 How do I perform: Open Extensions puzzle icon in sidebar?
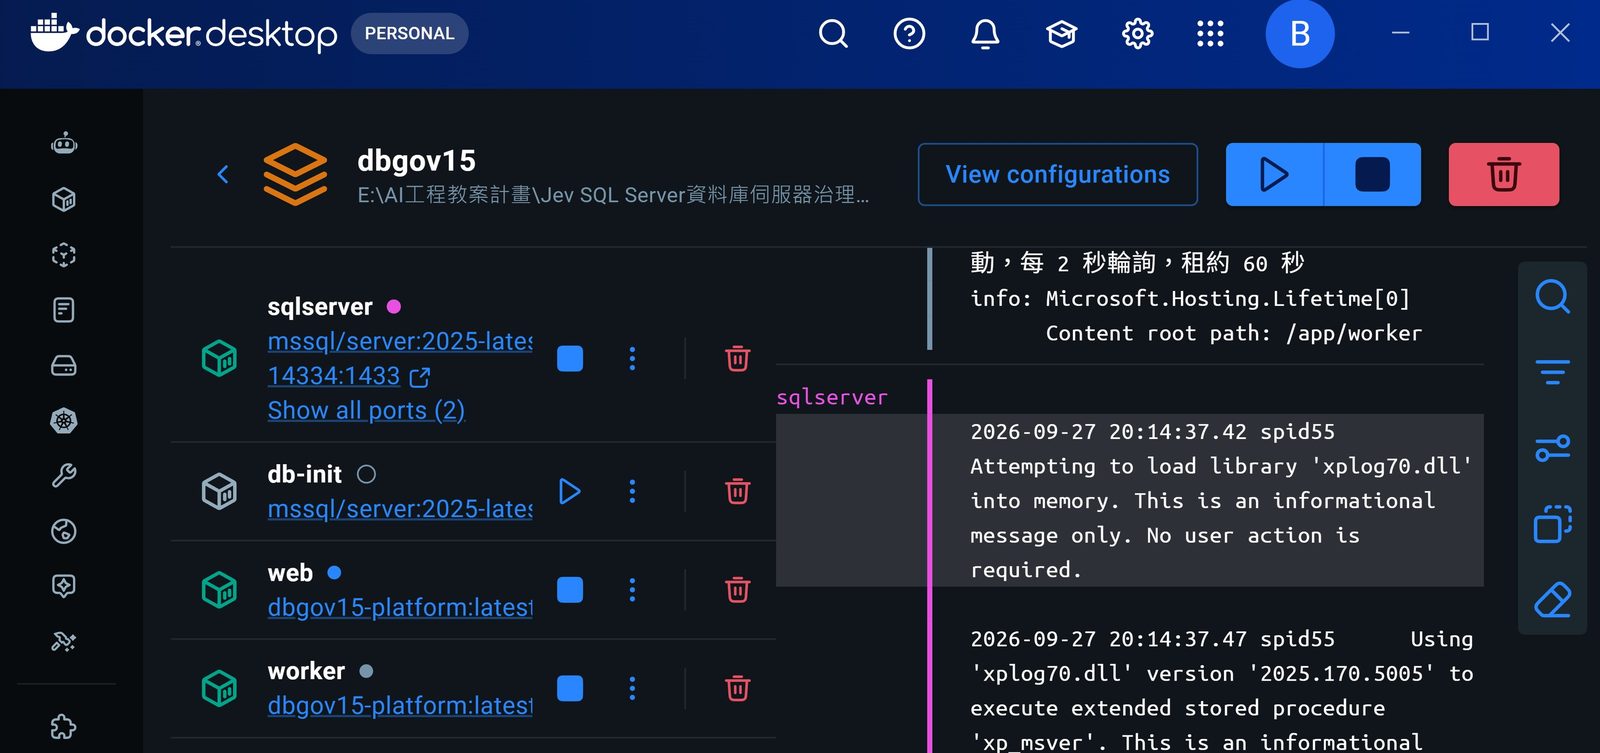(64, 727)
